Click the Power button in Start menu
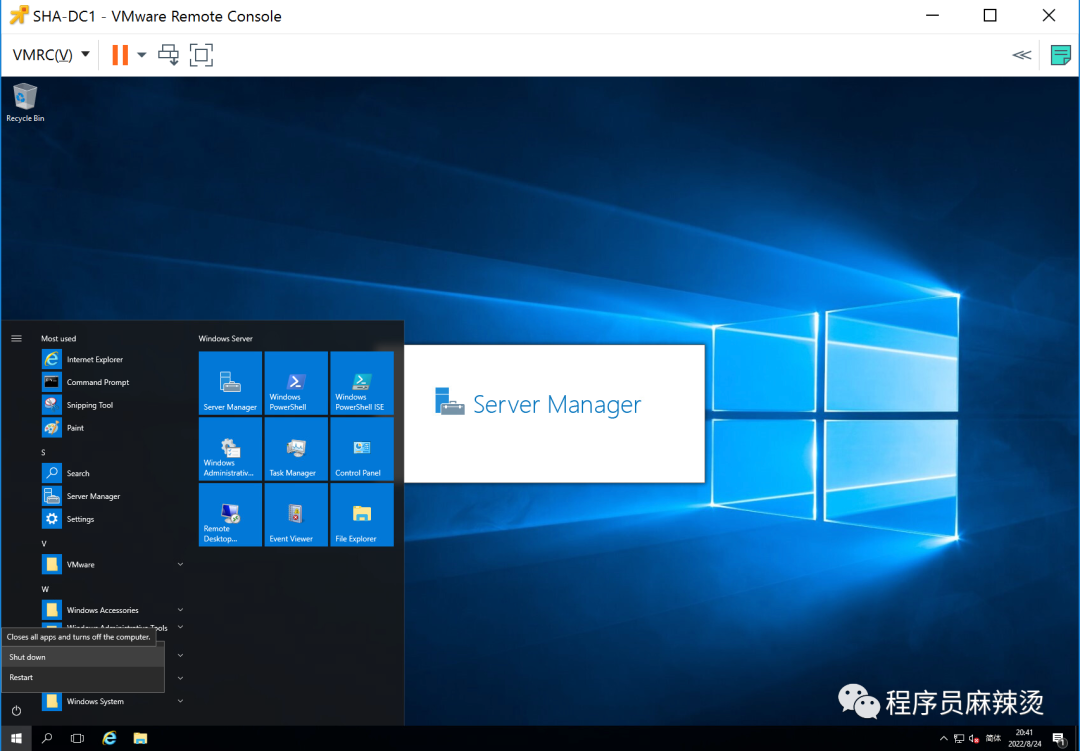 coord(17,710)
